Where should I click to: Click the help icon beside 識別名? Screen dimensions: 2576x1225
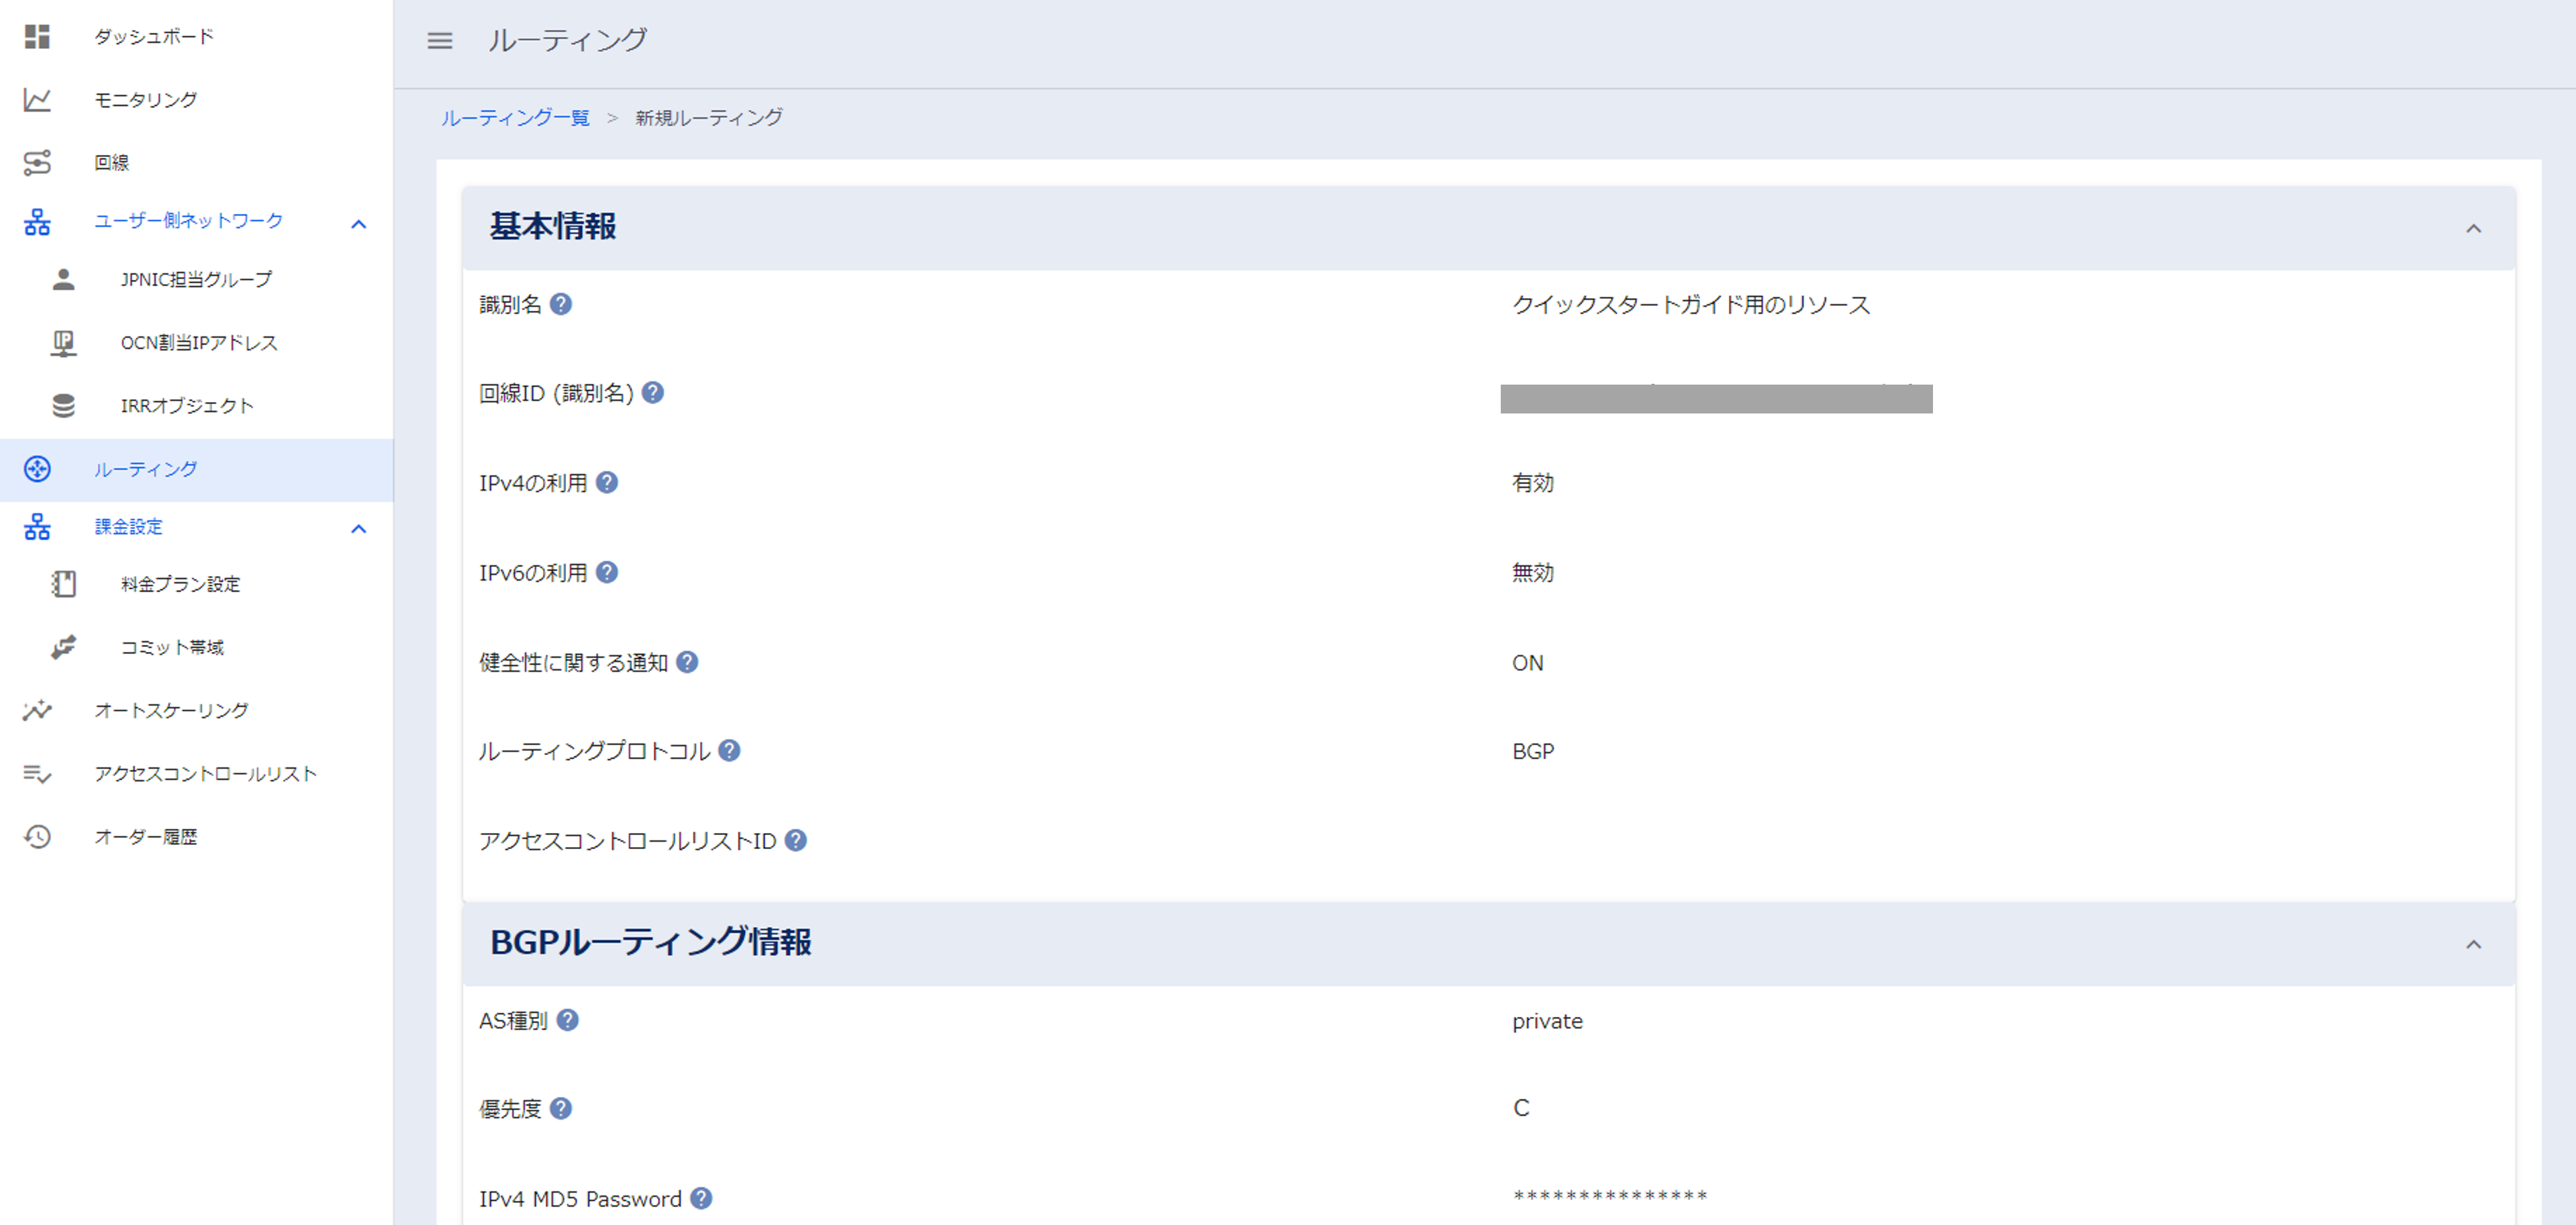point(561,304)
